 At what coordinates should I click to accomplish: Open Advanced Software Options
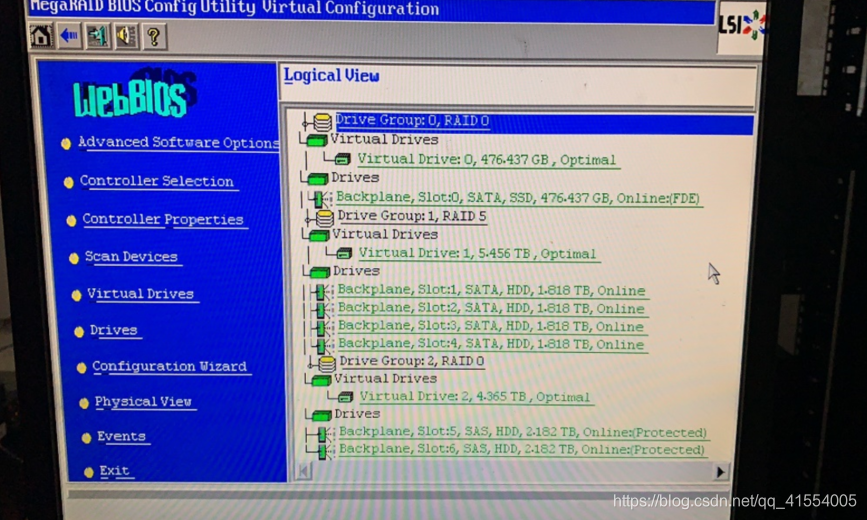point(179,142)
